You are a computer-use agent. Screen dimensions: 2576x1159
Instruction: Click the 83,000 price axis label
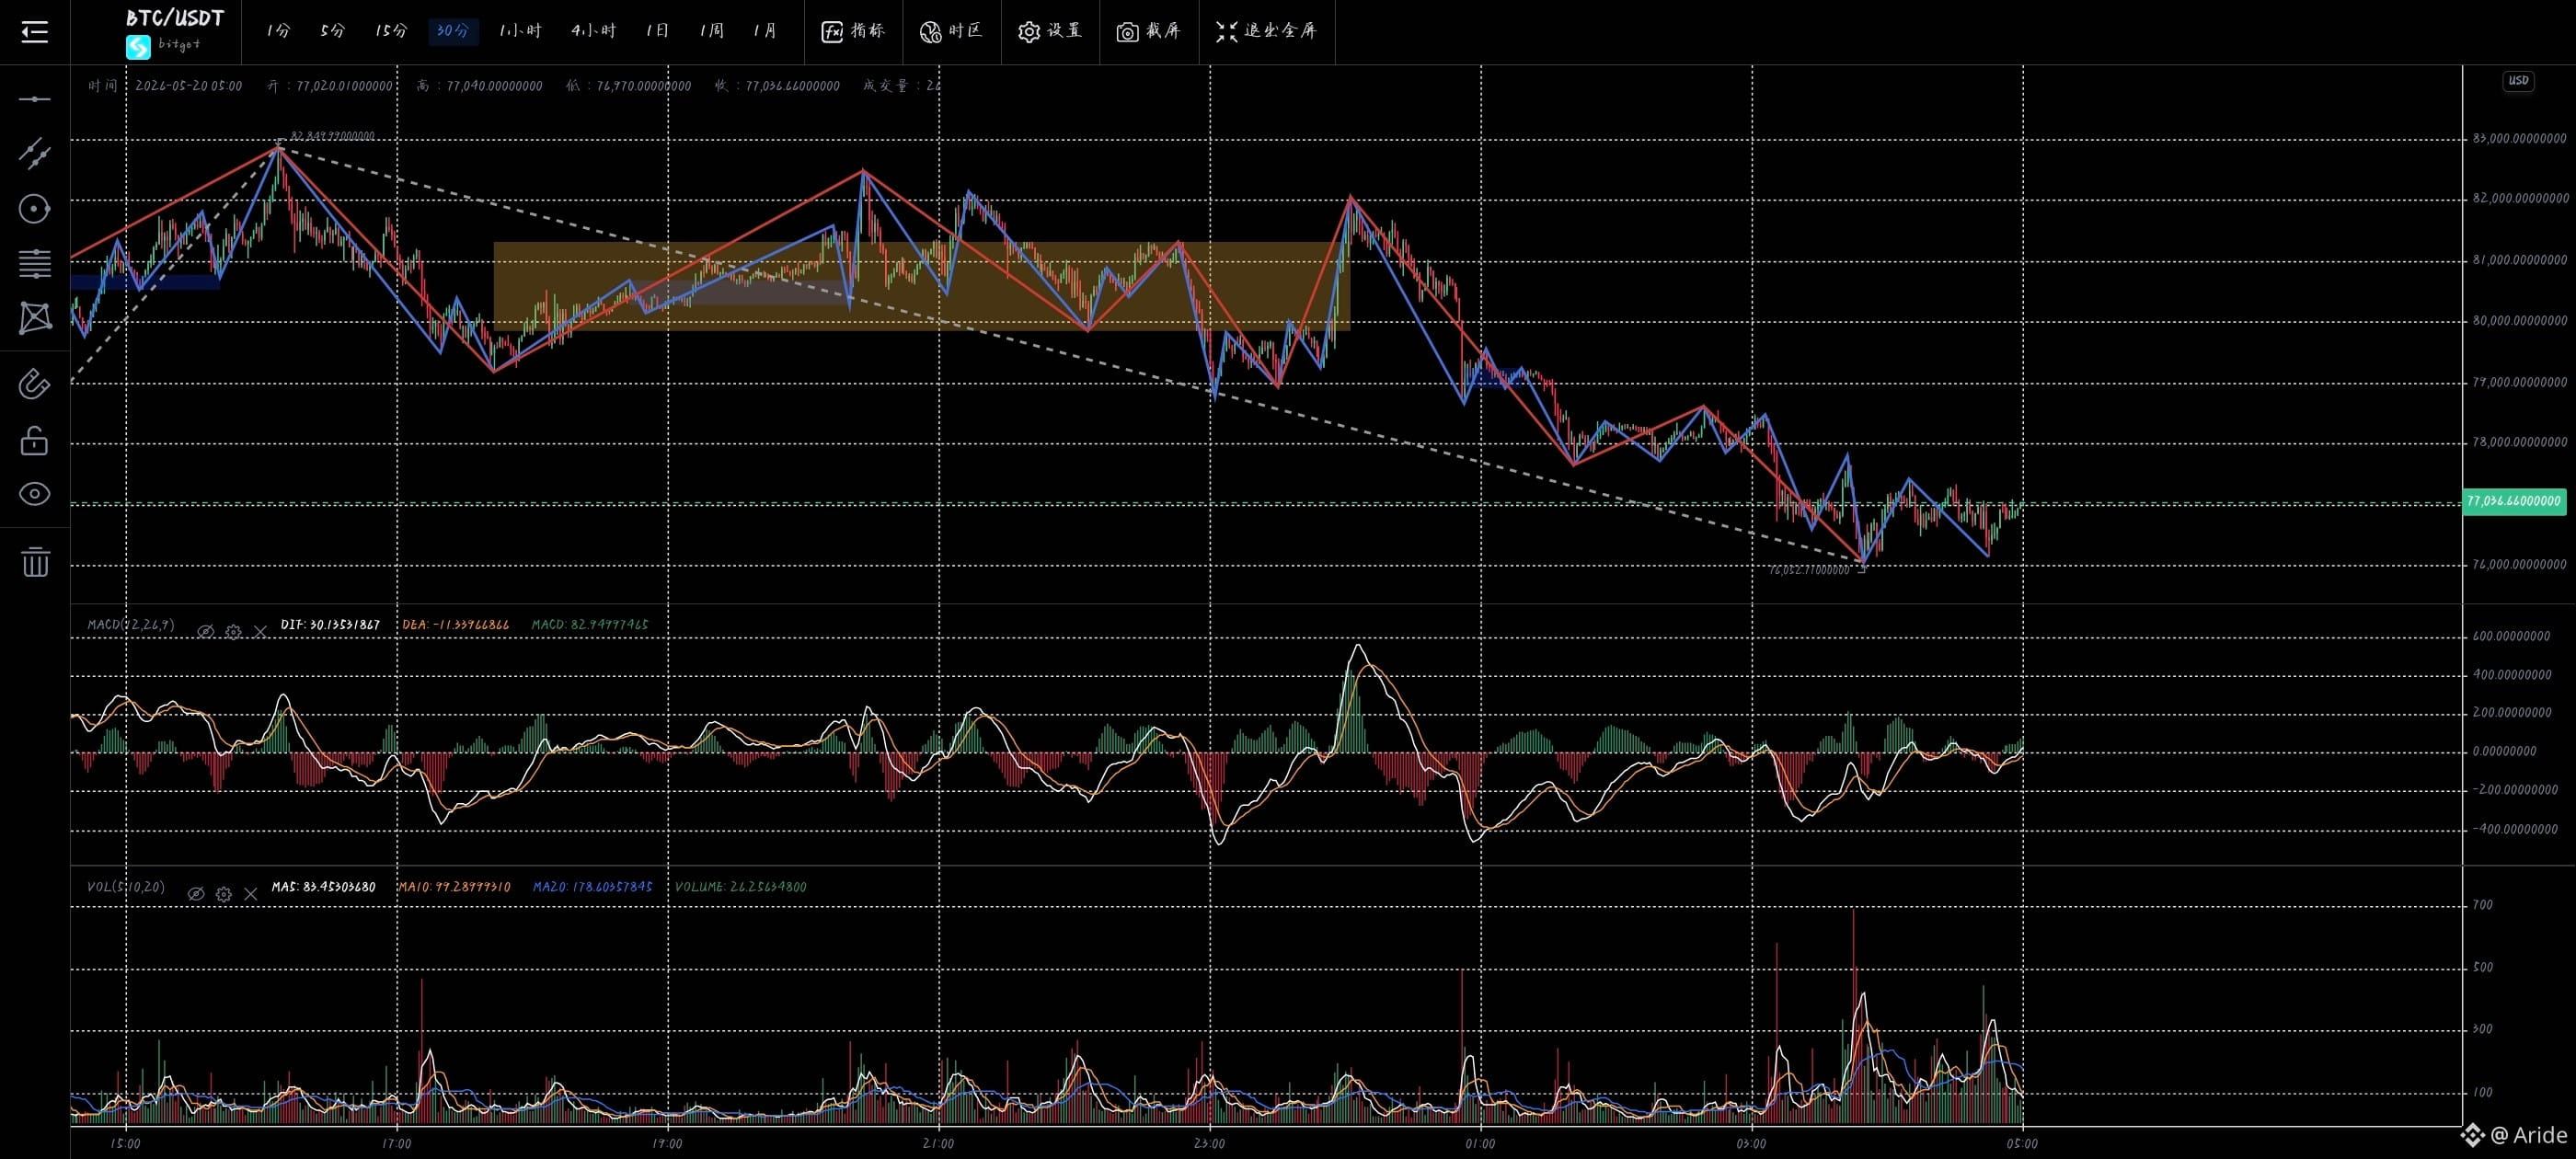click(2519, 139)
